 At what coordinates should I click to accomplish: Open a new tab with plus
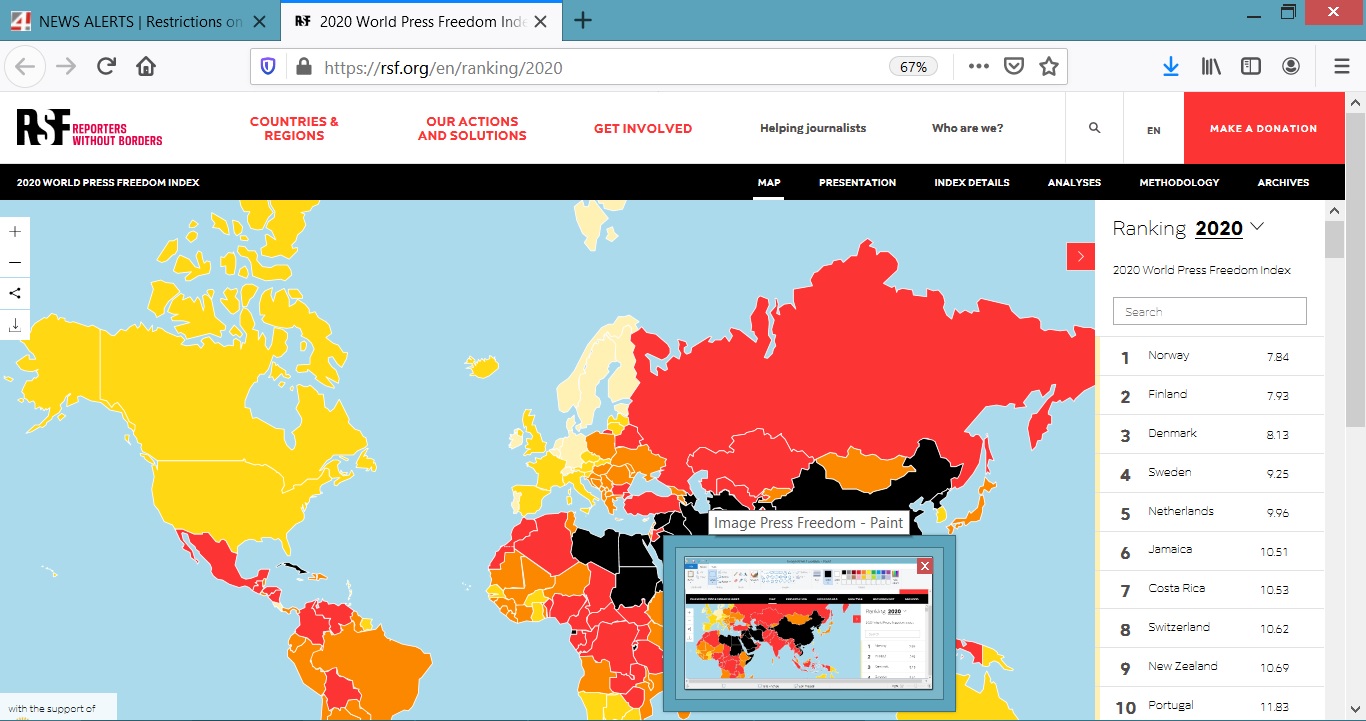coord(583,20)
